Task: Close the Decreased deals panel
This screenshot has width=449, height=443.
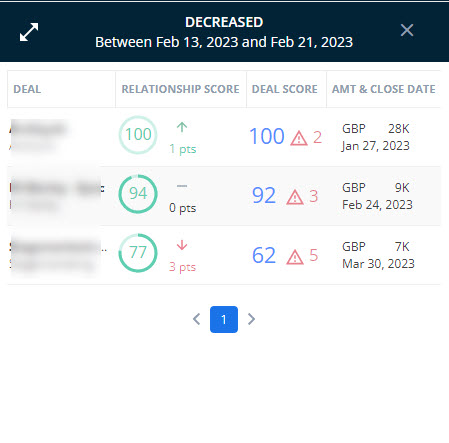Action: click(407, 30)
